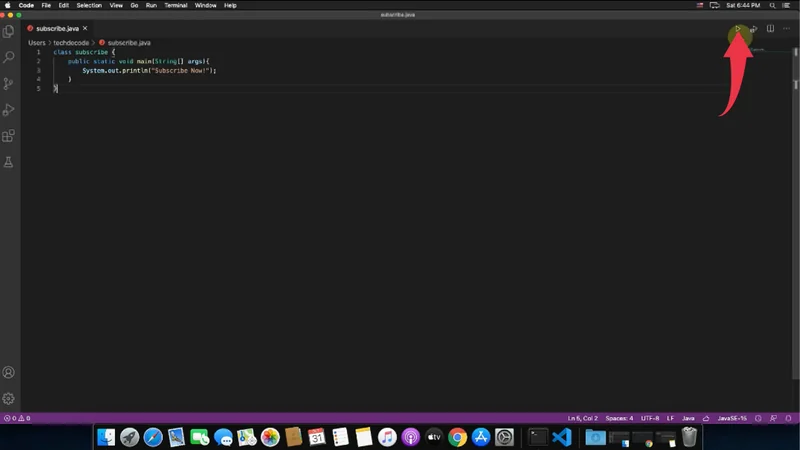Select the Java language mode indicator
This screenshot has height=450, width=800.
point(688,418)
